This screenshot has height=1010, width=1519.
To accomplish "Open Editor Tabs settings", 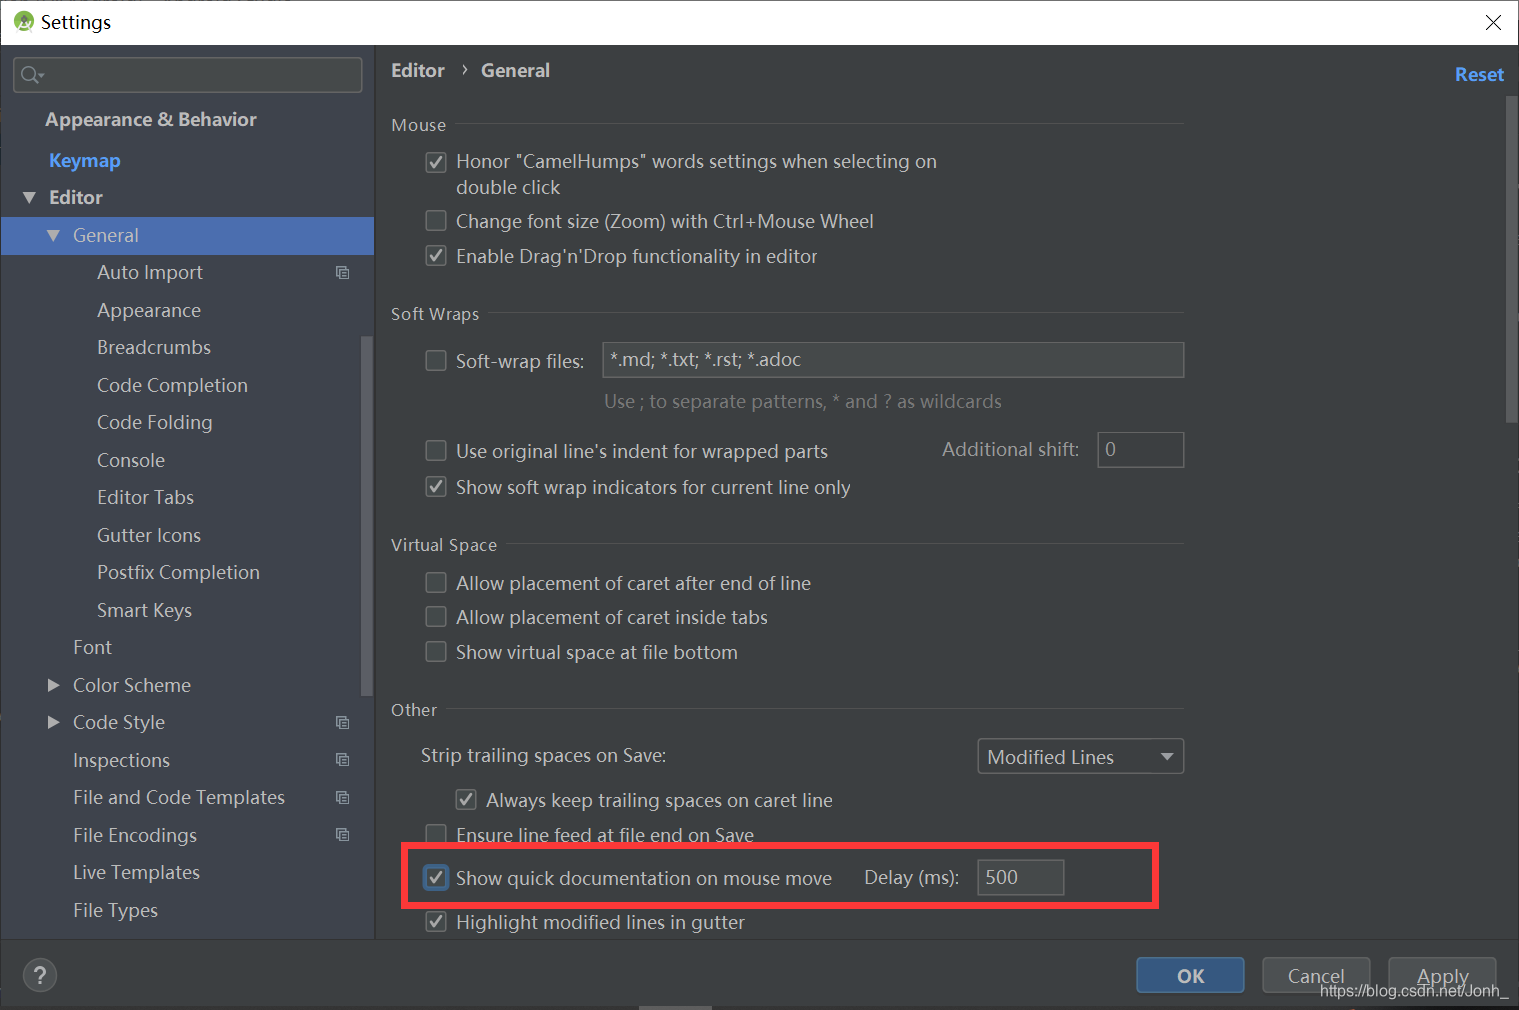I will tap(145, 498).
